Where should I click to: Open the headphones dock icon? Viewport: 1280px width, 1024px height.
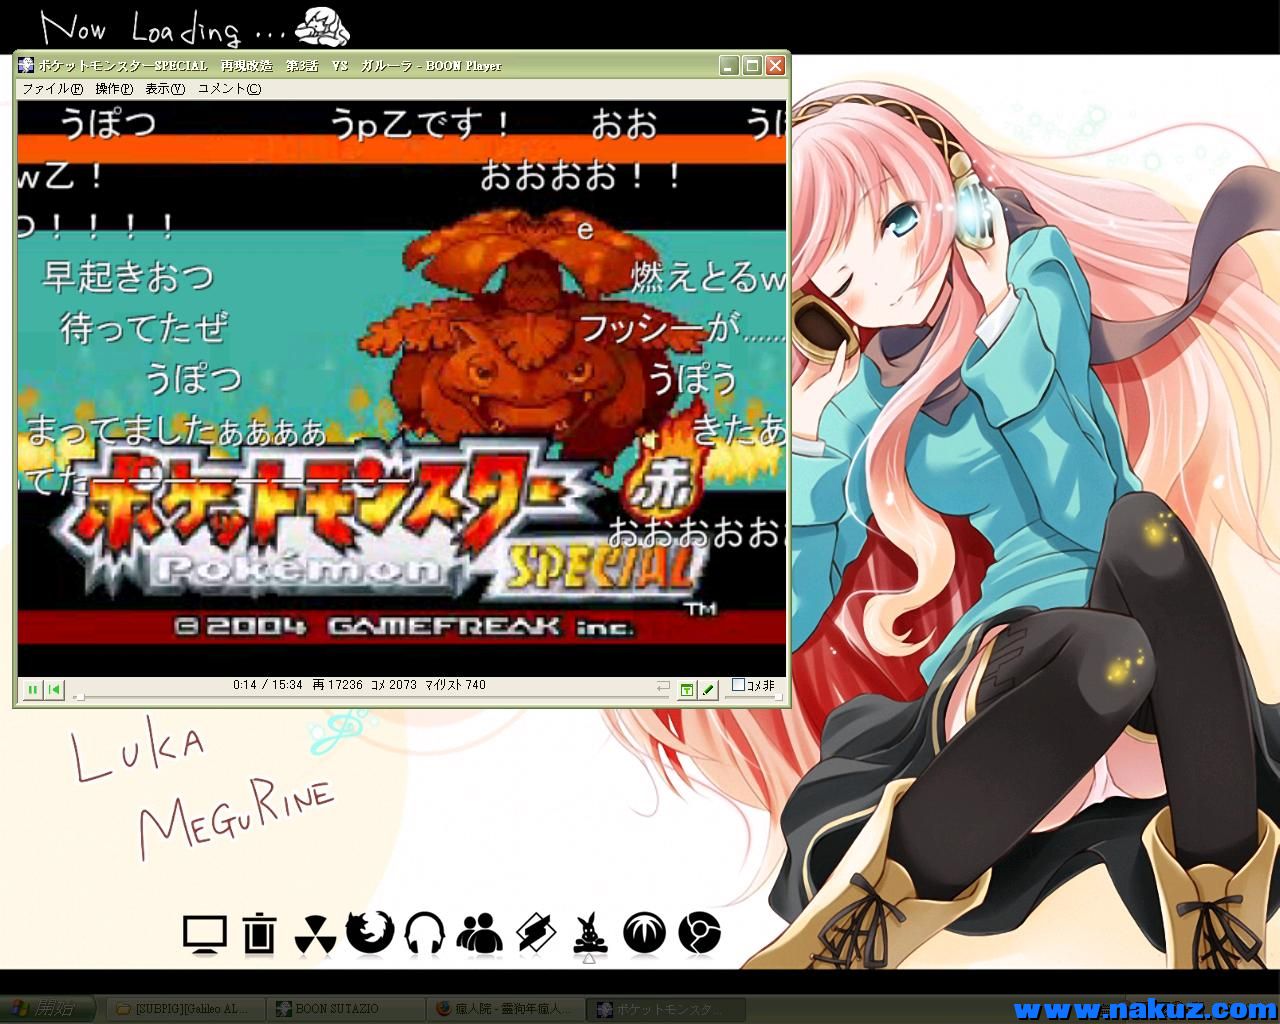point(424,933)
